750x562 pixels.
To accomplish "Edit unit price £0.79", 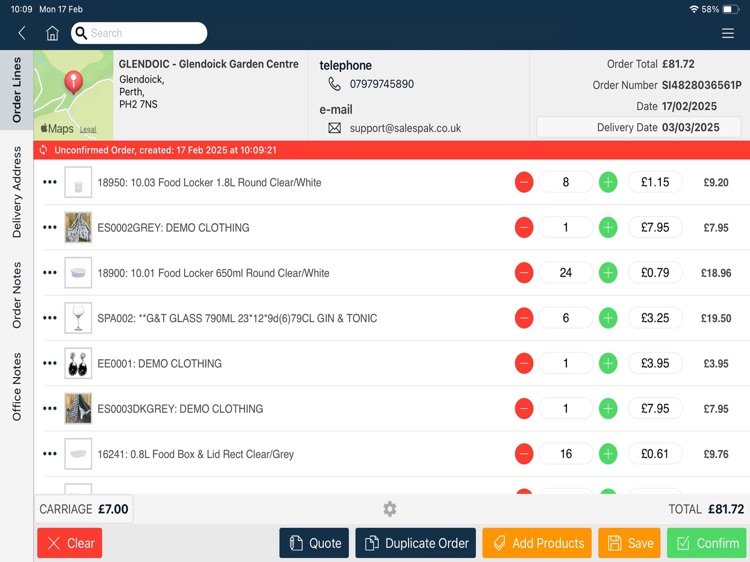I will [655, 273].
